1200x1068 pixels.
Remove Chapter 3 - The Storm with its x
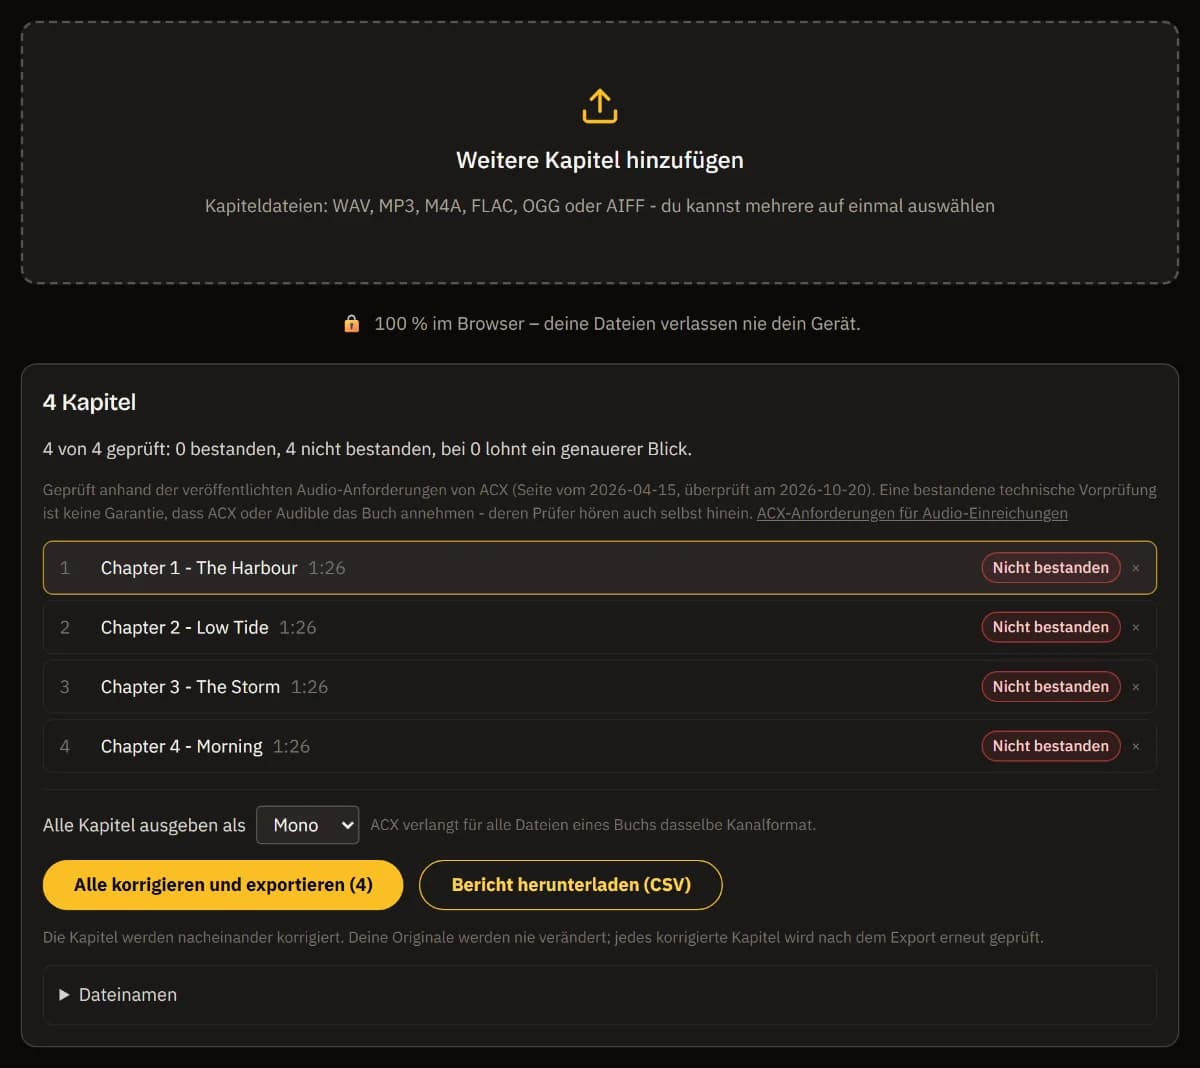tap(1136, 687)
